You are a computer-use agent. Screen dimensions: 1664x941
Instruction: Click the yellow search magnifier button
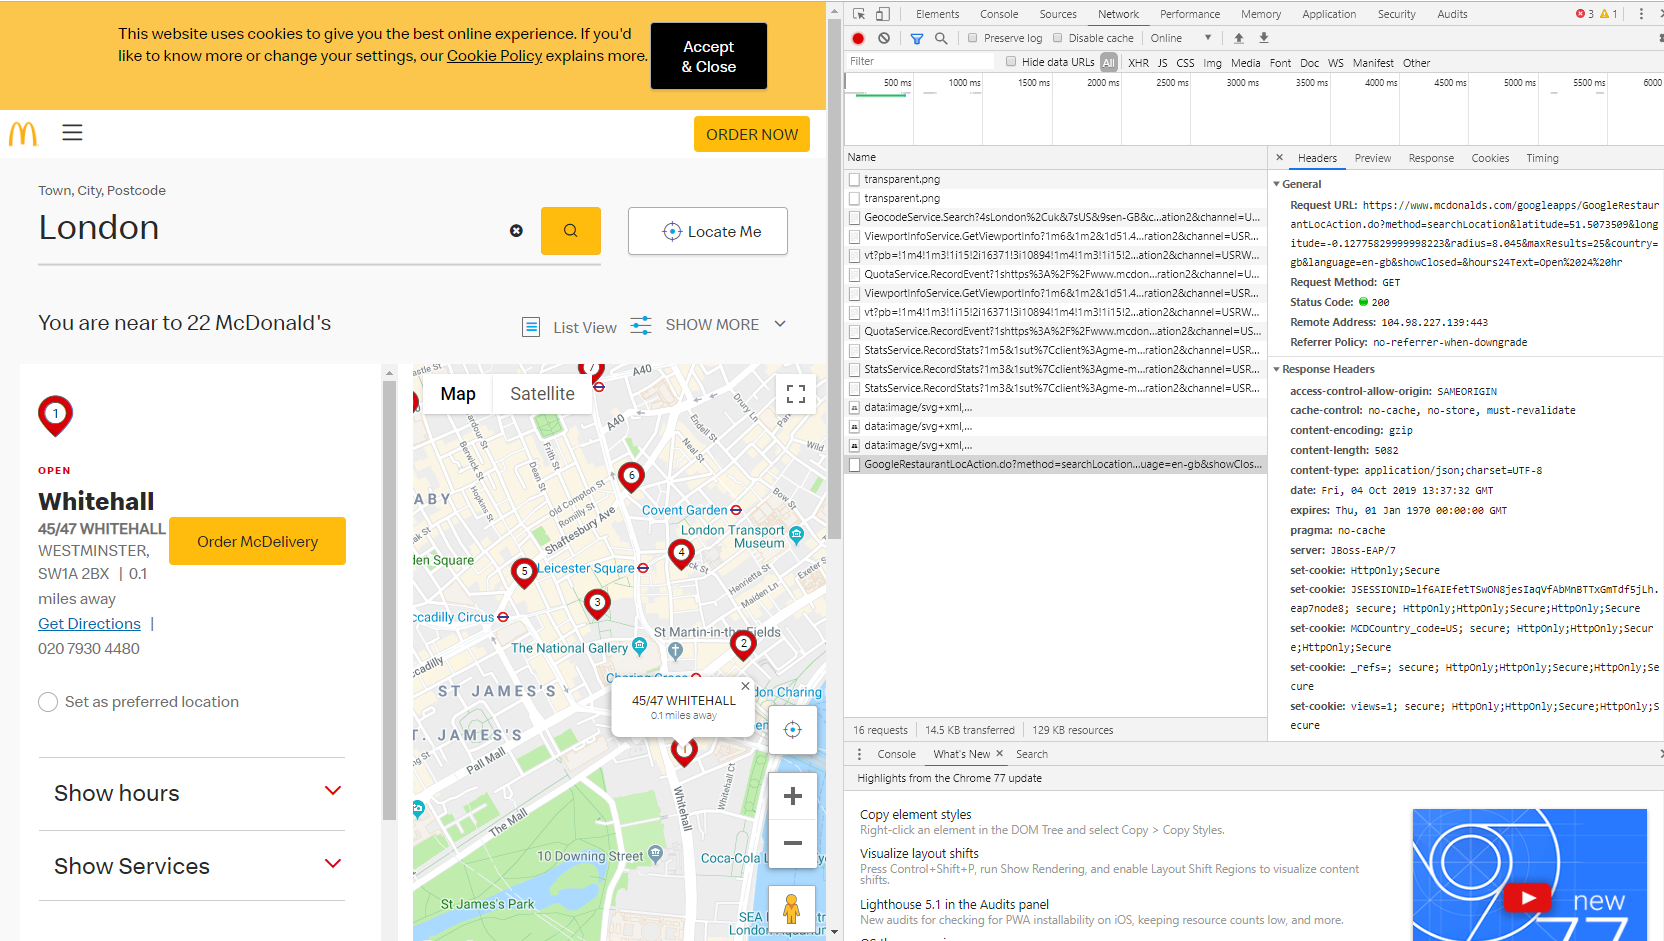click(571, 231)
